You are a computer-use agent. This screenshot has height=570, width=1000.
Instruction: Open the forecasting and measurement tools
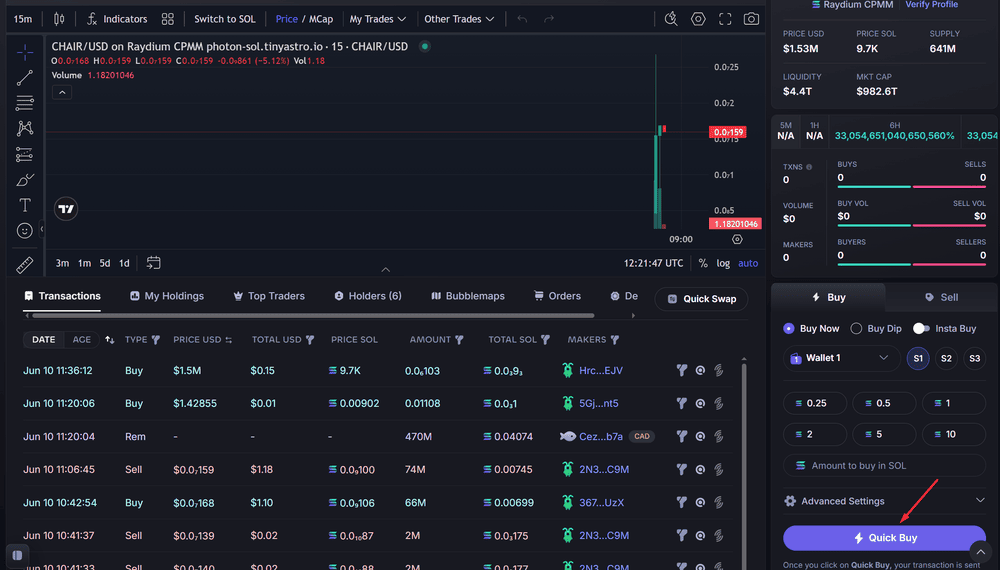point(25,154)
